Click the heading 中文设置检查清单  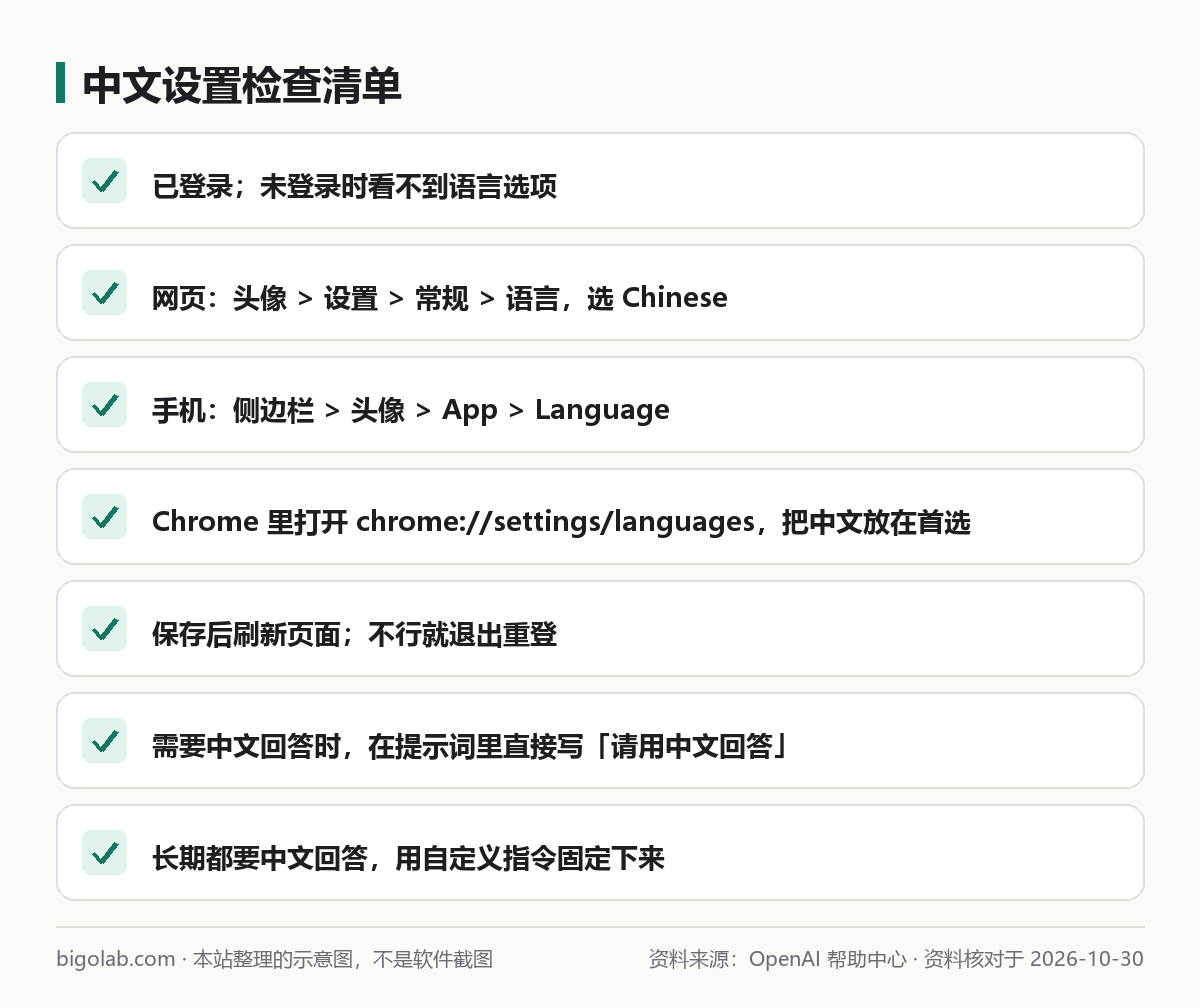pyautogui.click(x=242, y=86)
